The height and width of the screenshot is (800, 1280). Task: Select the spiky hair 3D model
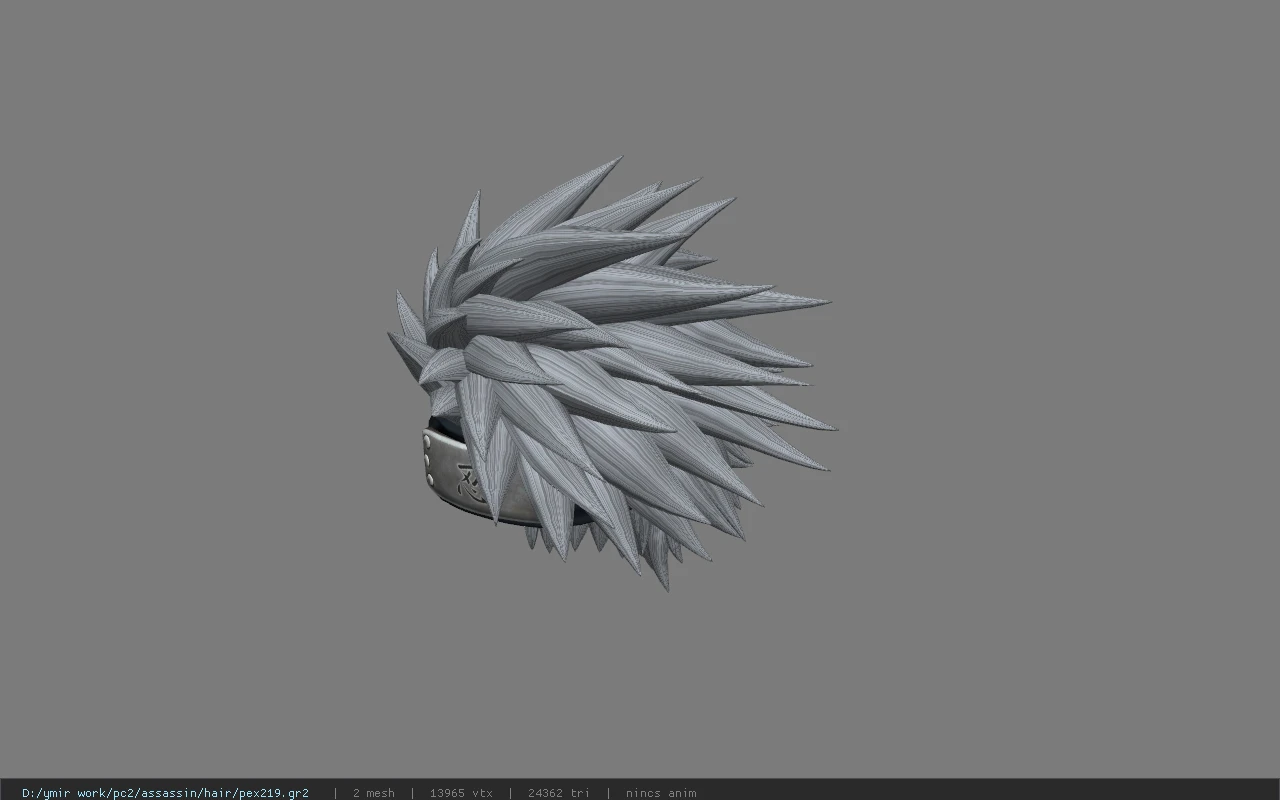612,372
